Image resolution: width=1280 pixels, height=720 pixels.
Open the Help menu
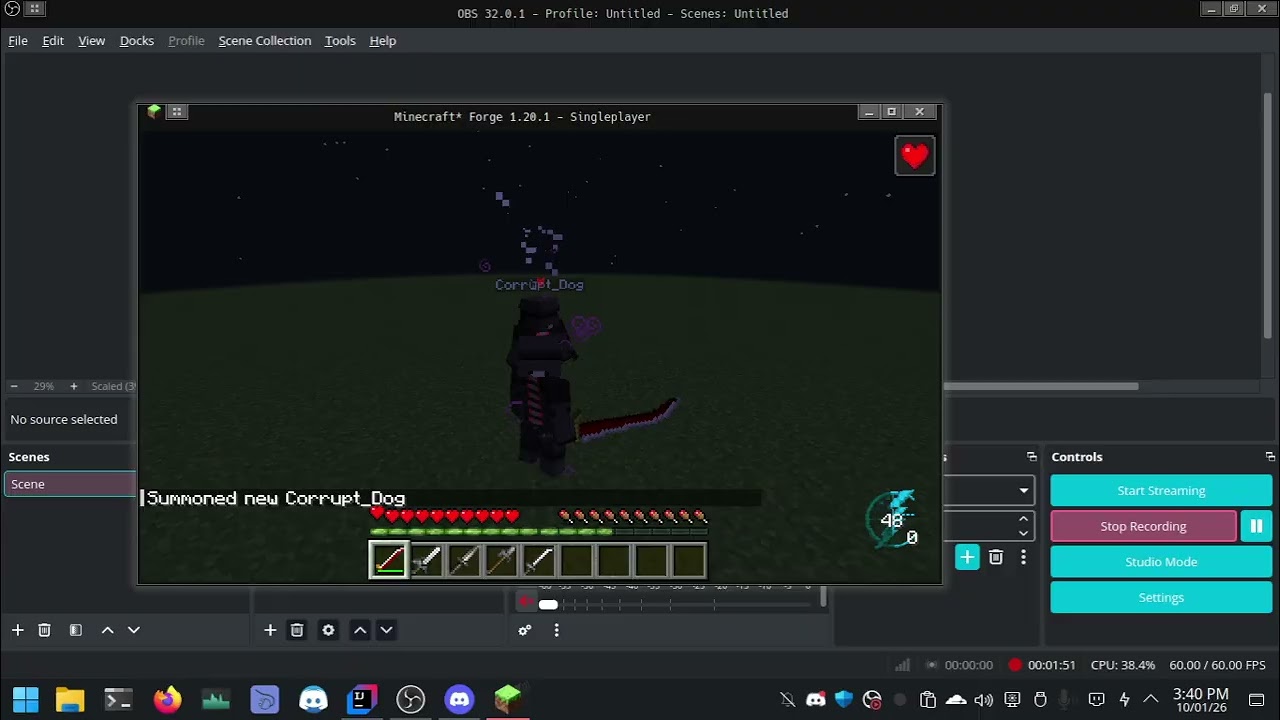click(383, 41)
